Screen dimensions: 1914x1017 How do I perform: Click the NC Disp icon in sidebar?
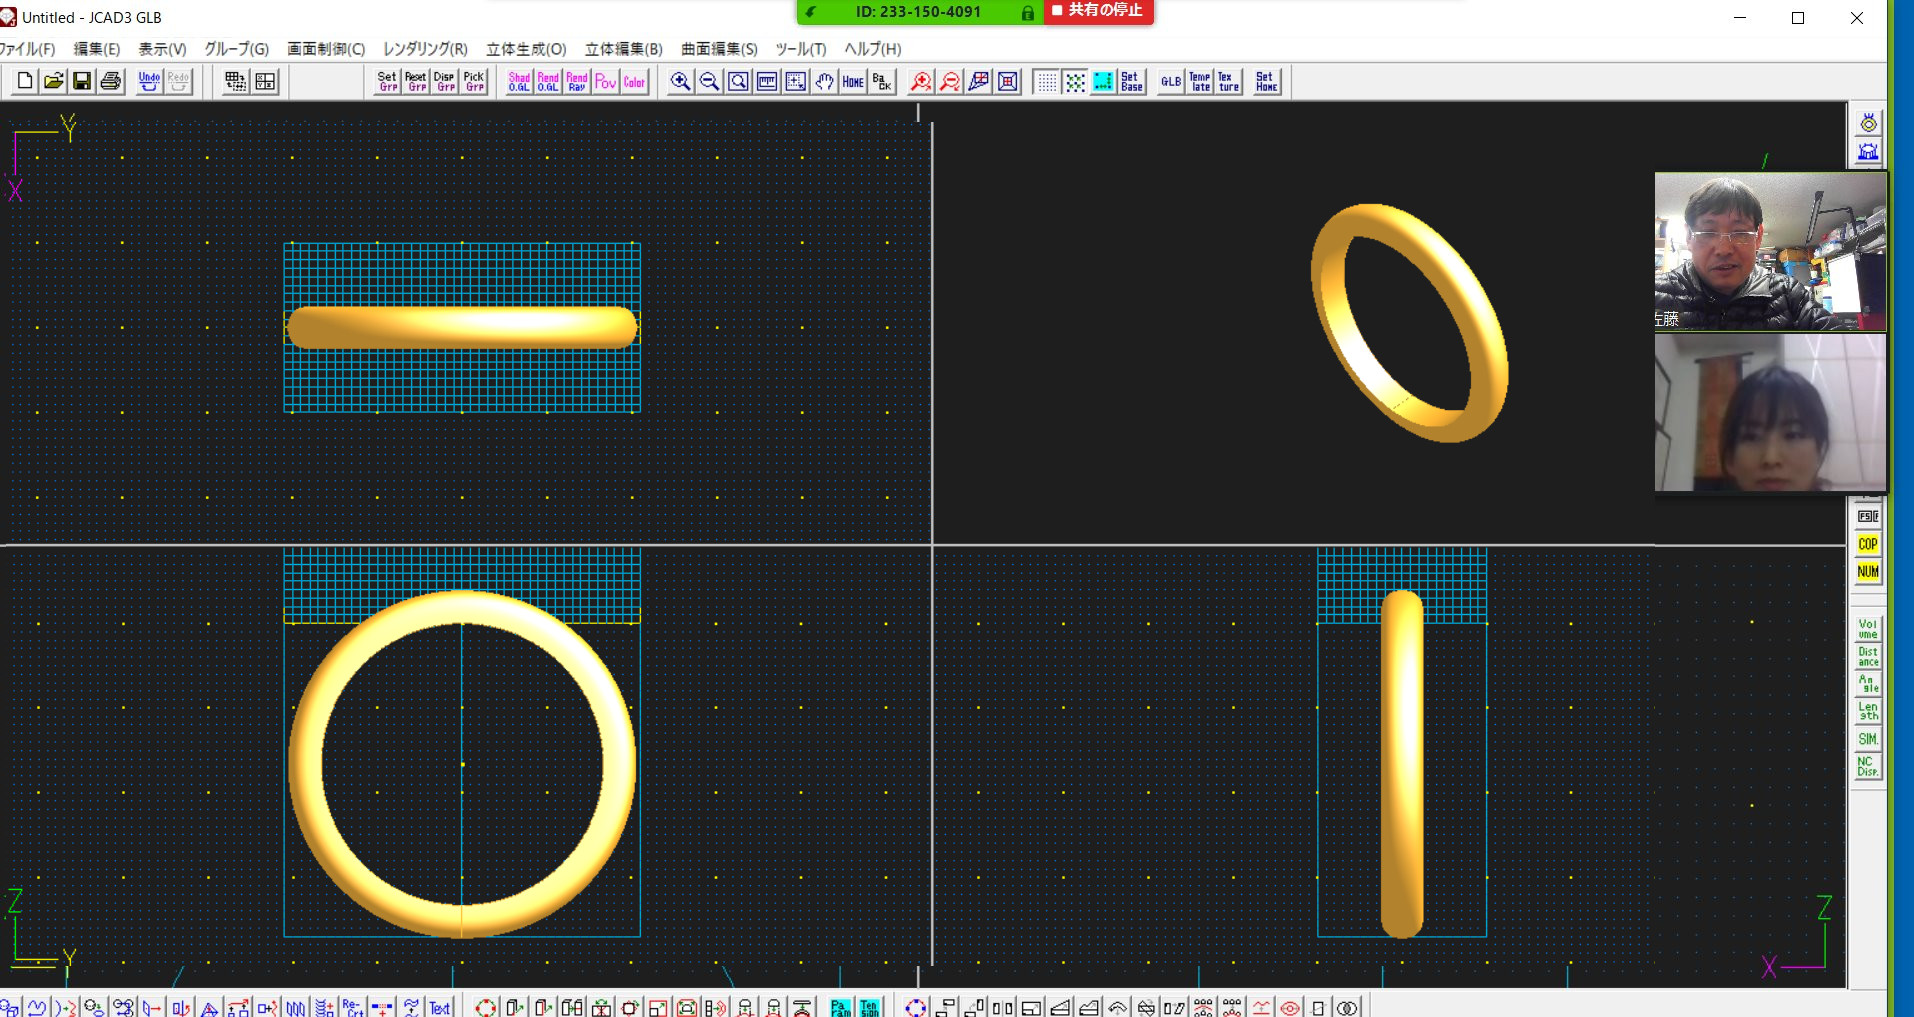coord(1868,767)
